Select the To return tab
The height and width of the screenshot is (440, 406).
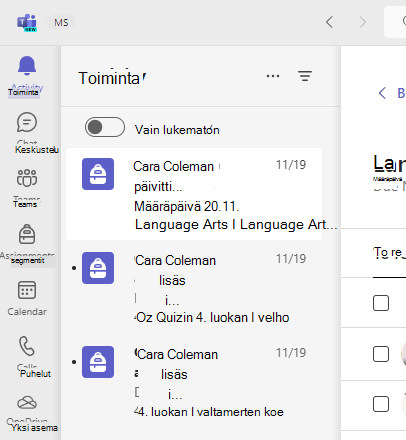(x=389, y=253)
